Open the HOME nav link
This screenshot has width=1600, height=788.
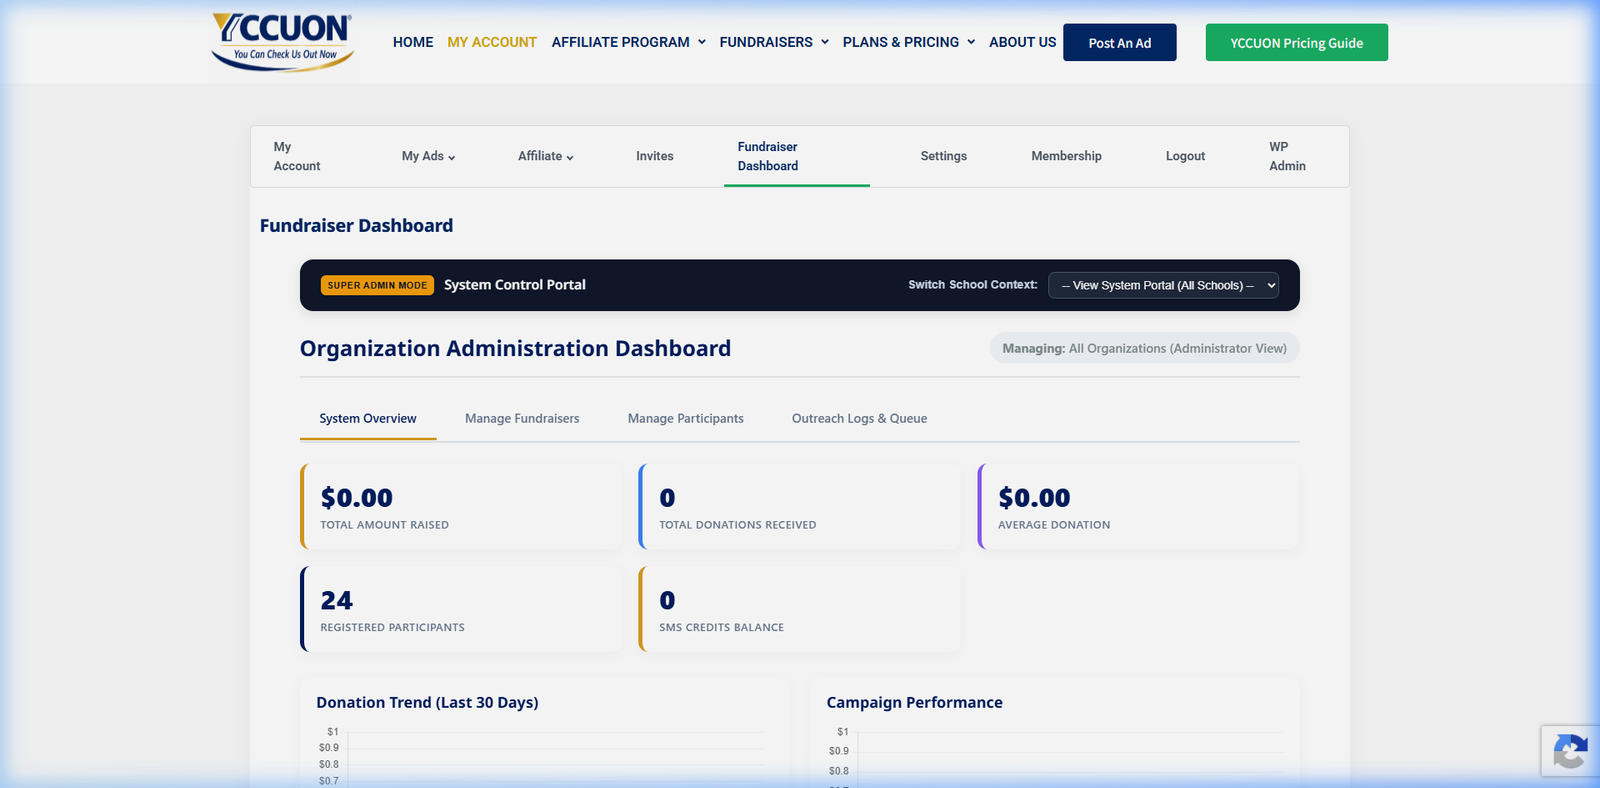point(413,42)
